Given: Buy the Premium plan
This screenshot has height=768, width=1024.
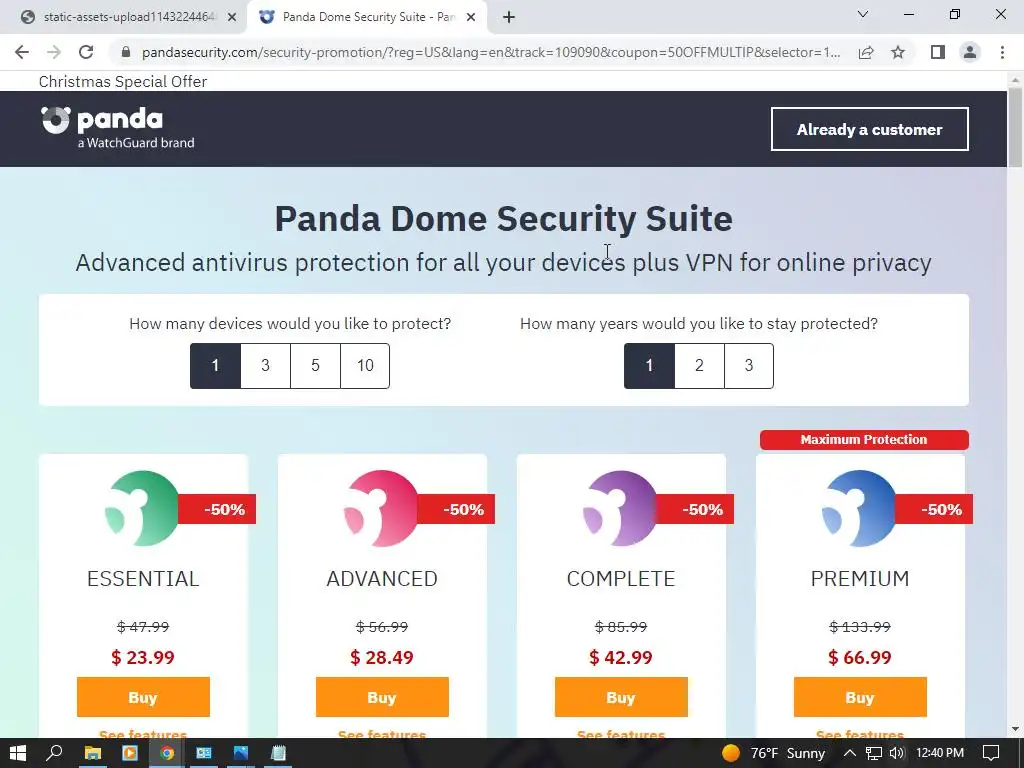Looking at the screenshot, I should 860,697.
